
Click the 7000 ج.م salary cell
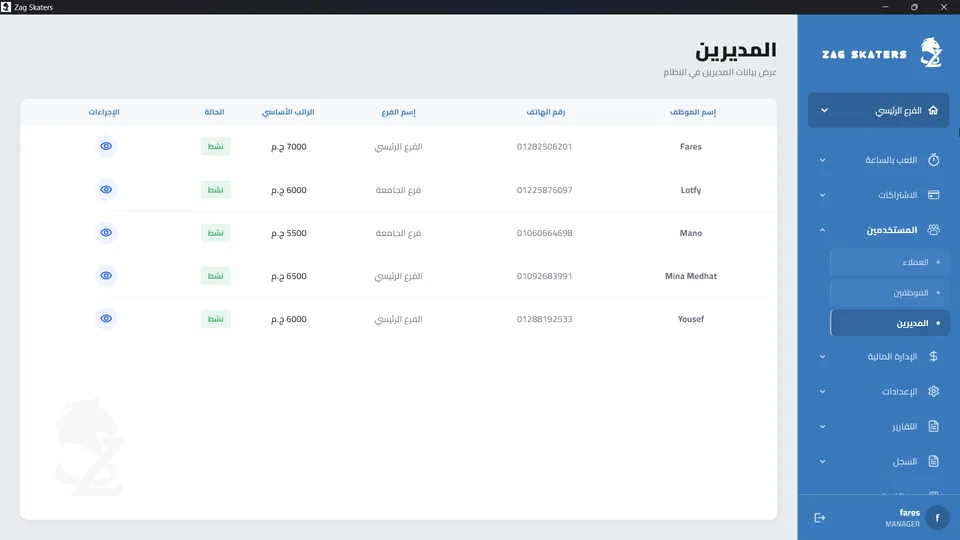pyautogui.click(x=288, y=147)
